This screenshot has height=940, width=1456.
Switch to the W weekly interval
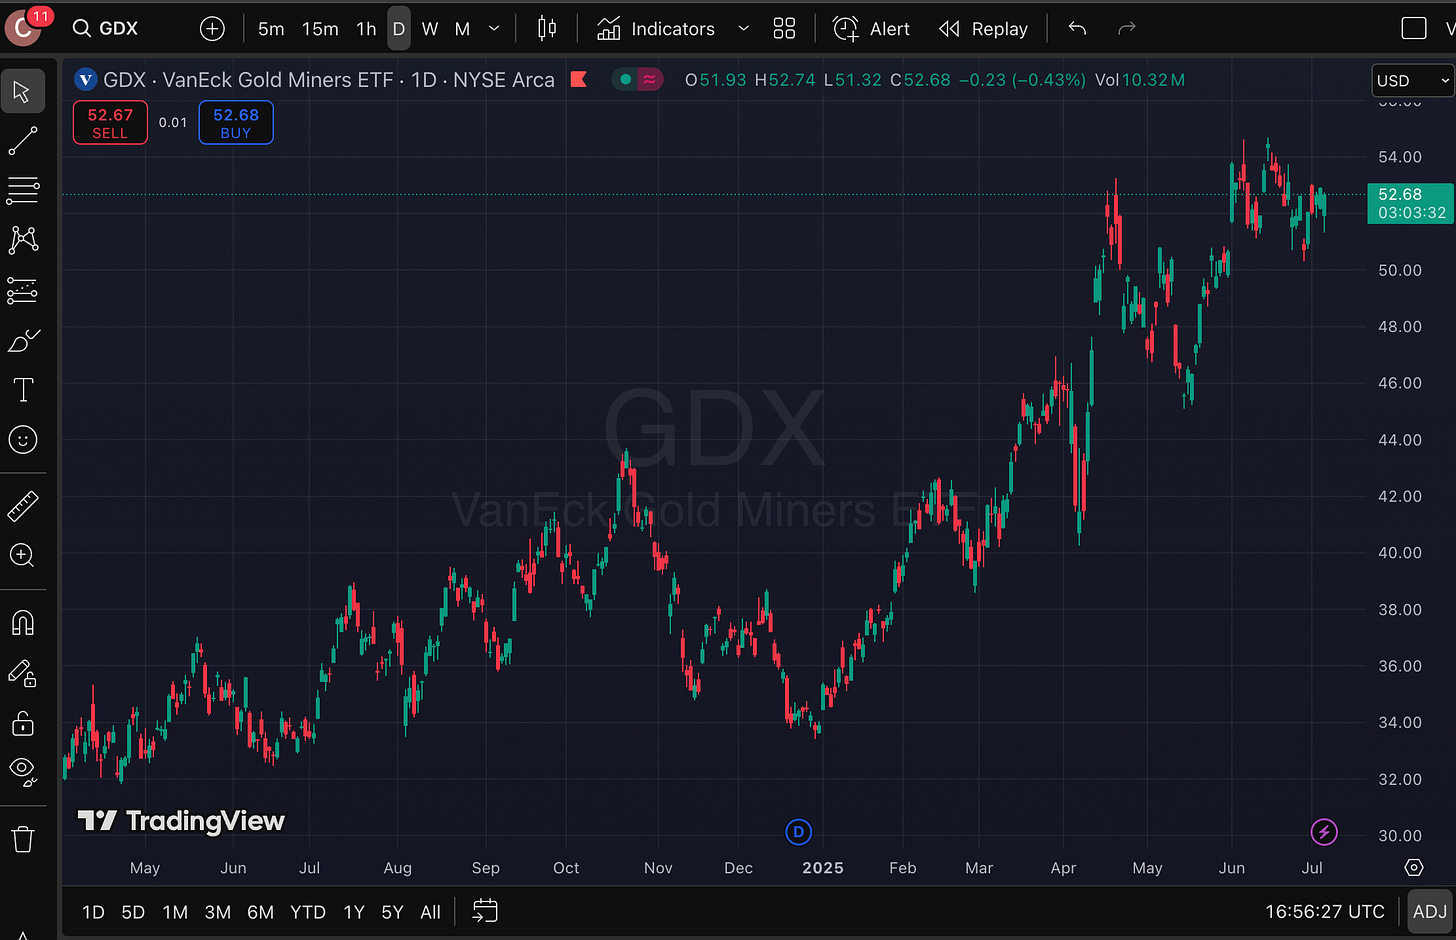tap(430, 29)
